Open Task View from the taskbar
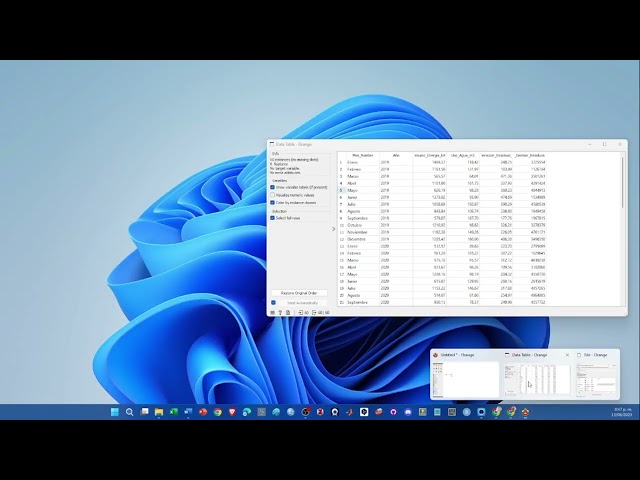 coord(144,412)
